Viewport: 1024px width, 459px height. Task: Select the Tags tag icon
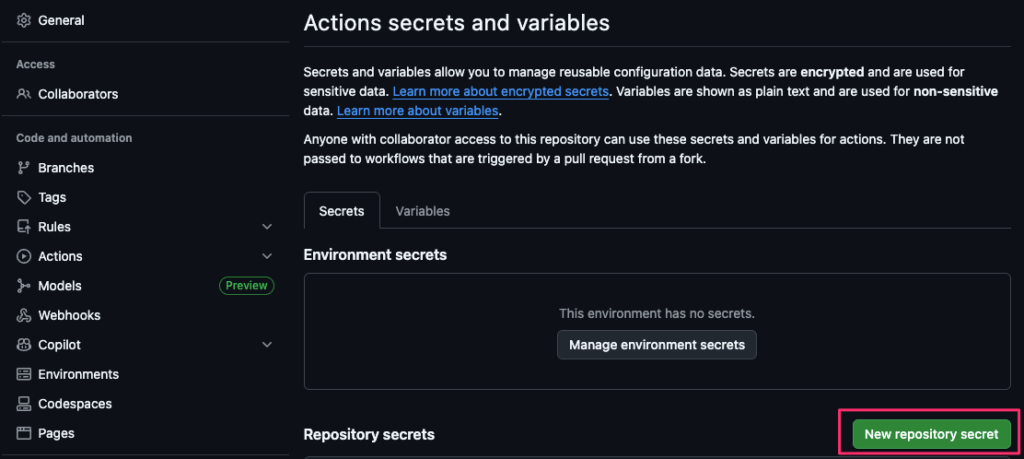tap(24, 197)
